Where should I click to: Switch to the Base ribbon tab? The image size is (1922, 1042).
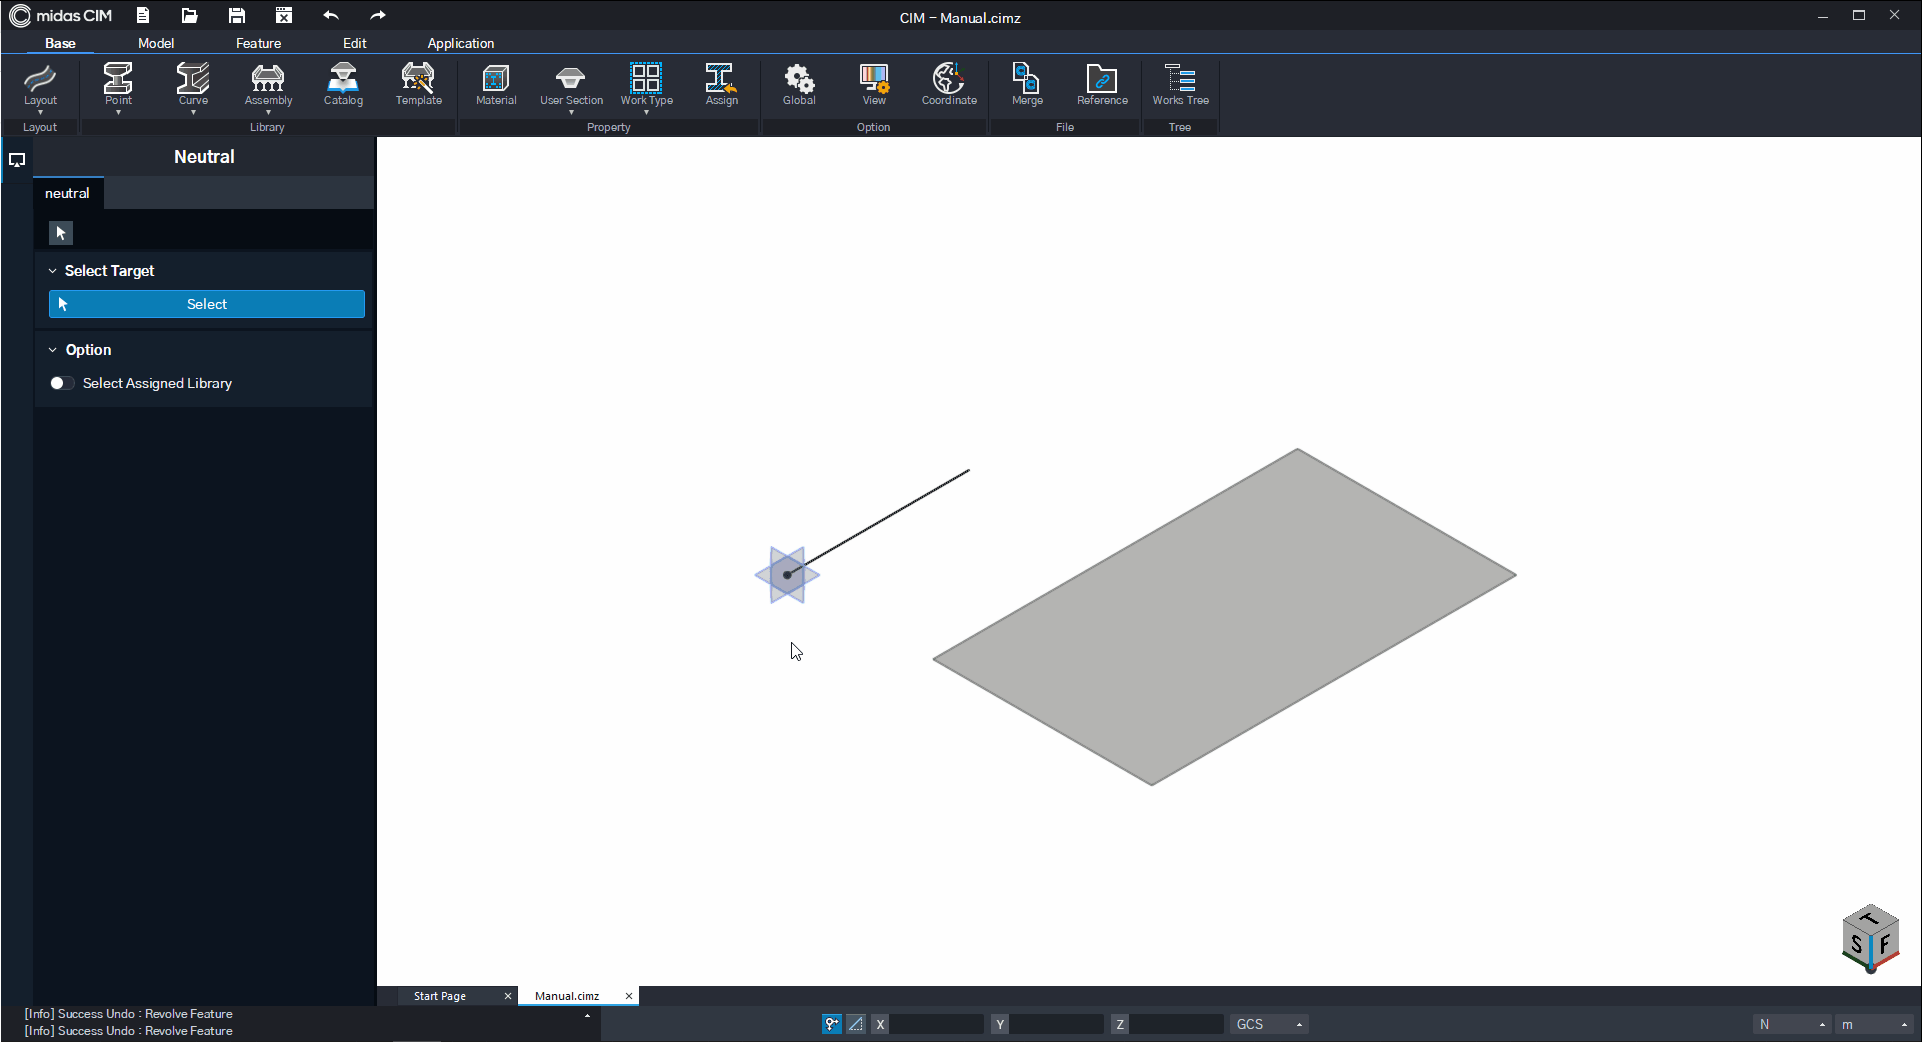pyautogui.click(x=60, y=43)
